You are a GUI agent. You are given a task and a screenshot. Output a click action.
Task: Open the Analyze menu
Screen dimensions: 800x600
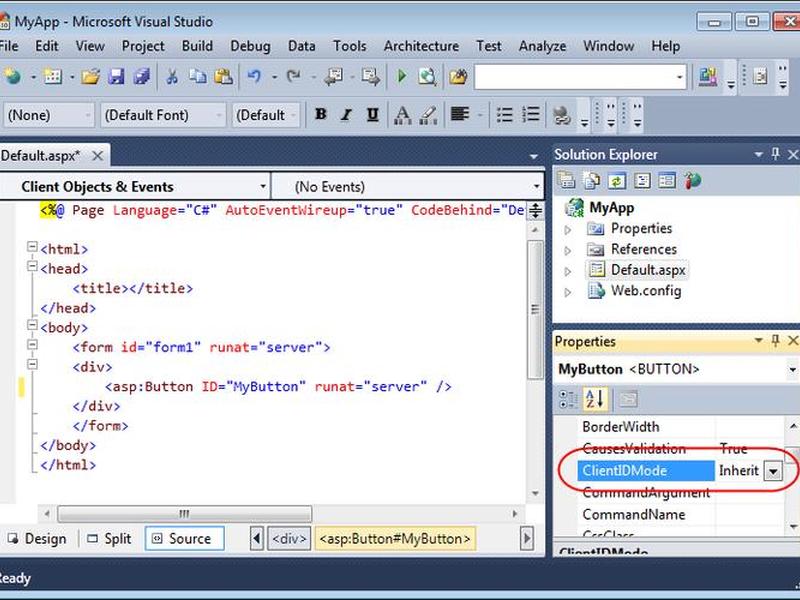tap(542, 46)
